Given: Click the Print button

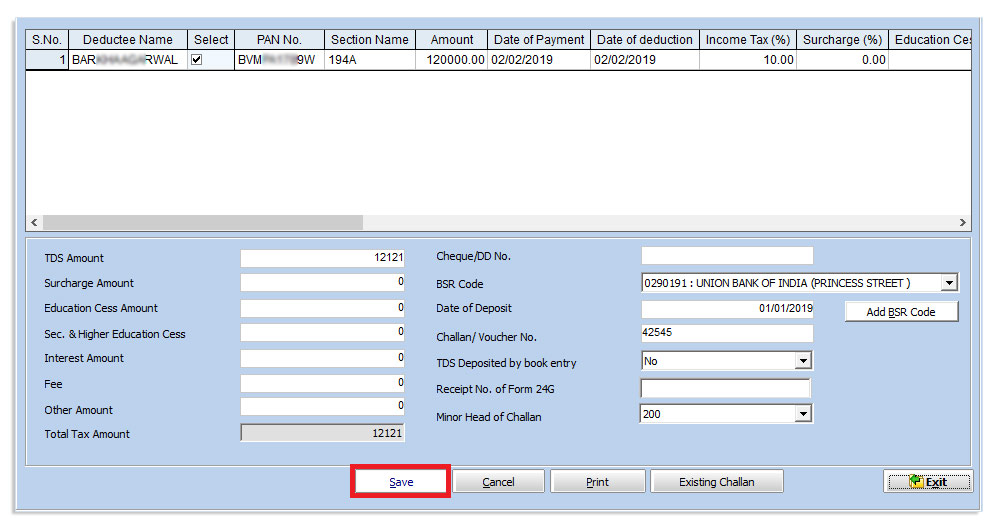Looking at the screenshot, I should (597, 482).
